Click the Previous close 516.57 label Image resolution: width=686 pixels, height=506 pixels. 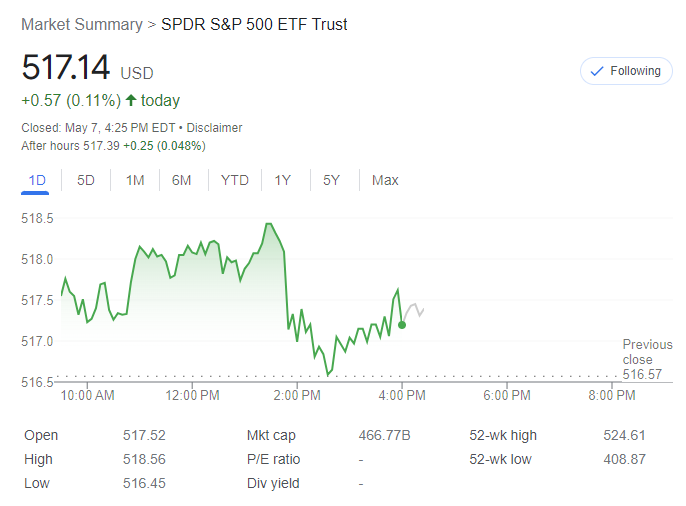[x=645, y=359]
